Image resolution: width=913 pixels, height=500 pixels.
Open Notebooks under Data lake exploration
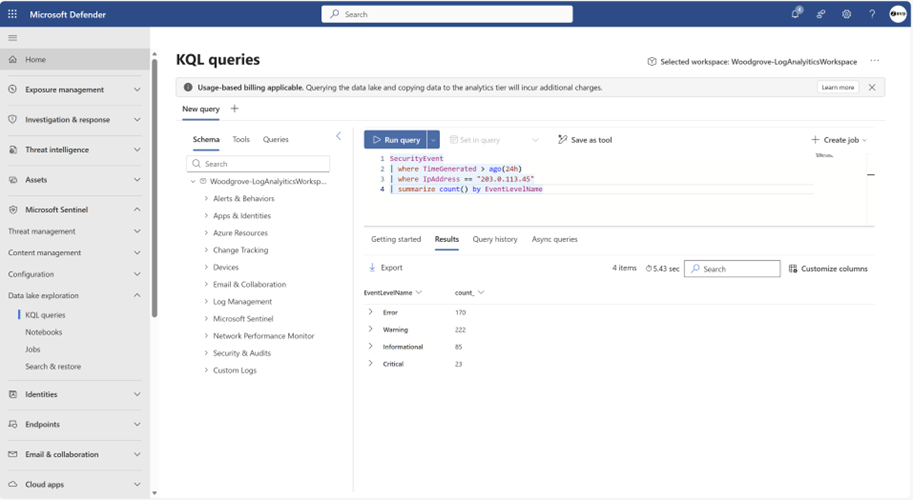(x=44, y=332)
